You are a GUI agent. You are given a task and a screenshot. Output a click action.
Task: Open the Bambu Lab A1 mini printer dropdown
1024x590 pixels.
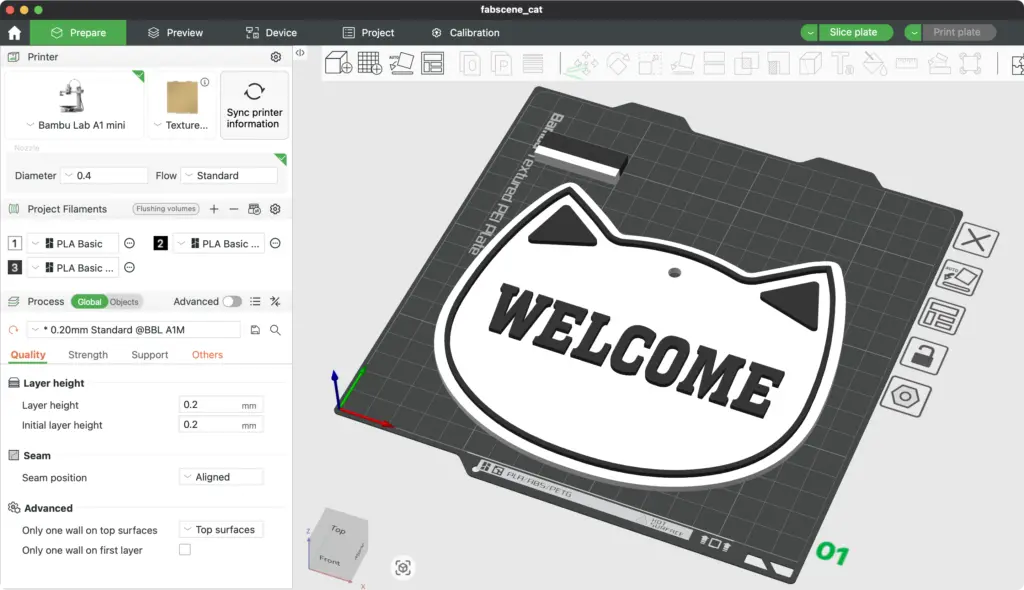76,125
